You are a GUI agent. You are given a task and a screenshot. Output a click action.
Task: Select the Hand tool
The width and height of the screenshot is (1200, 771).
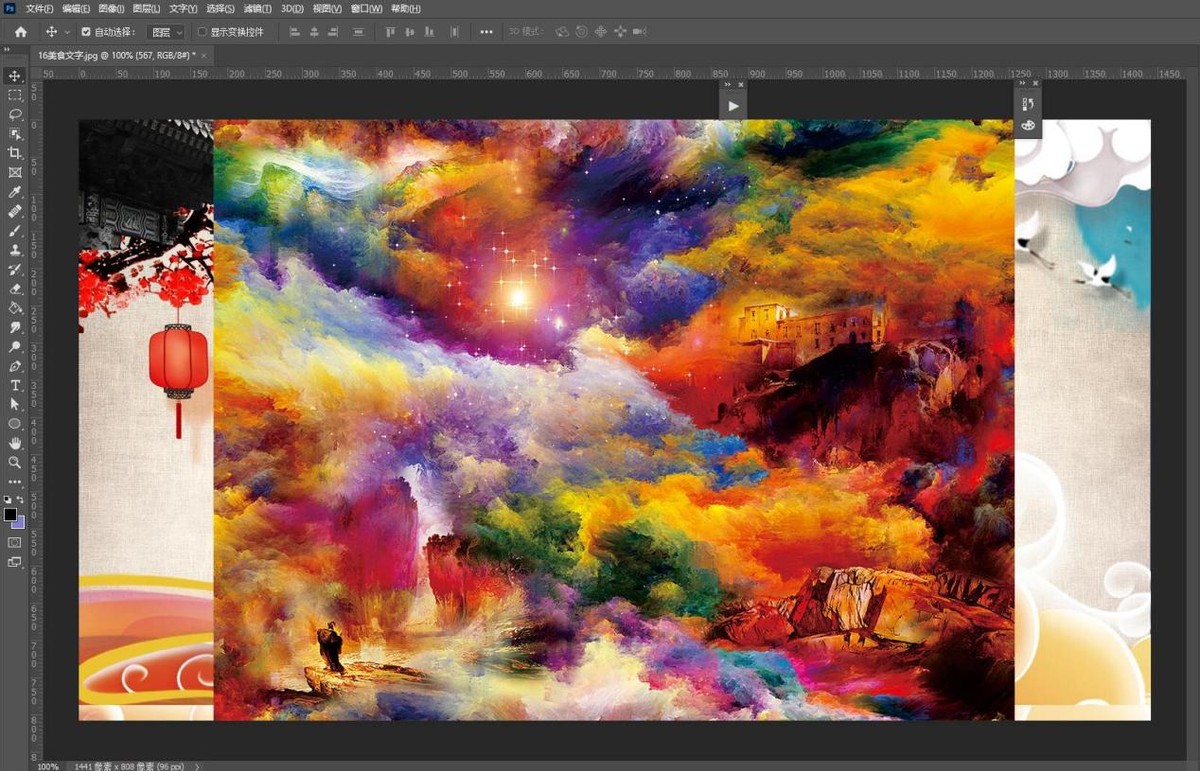tap(15, 443)
